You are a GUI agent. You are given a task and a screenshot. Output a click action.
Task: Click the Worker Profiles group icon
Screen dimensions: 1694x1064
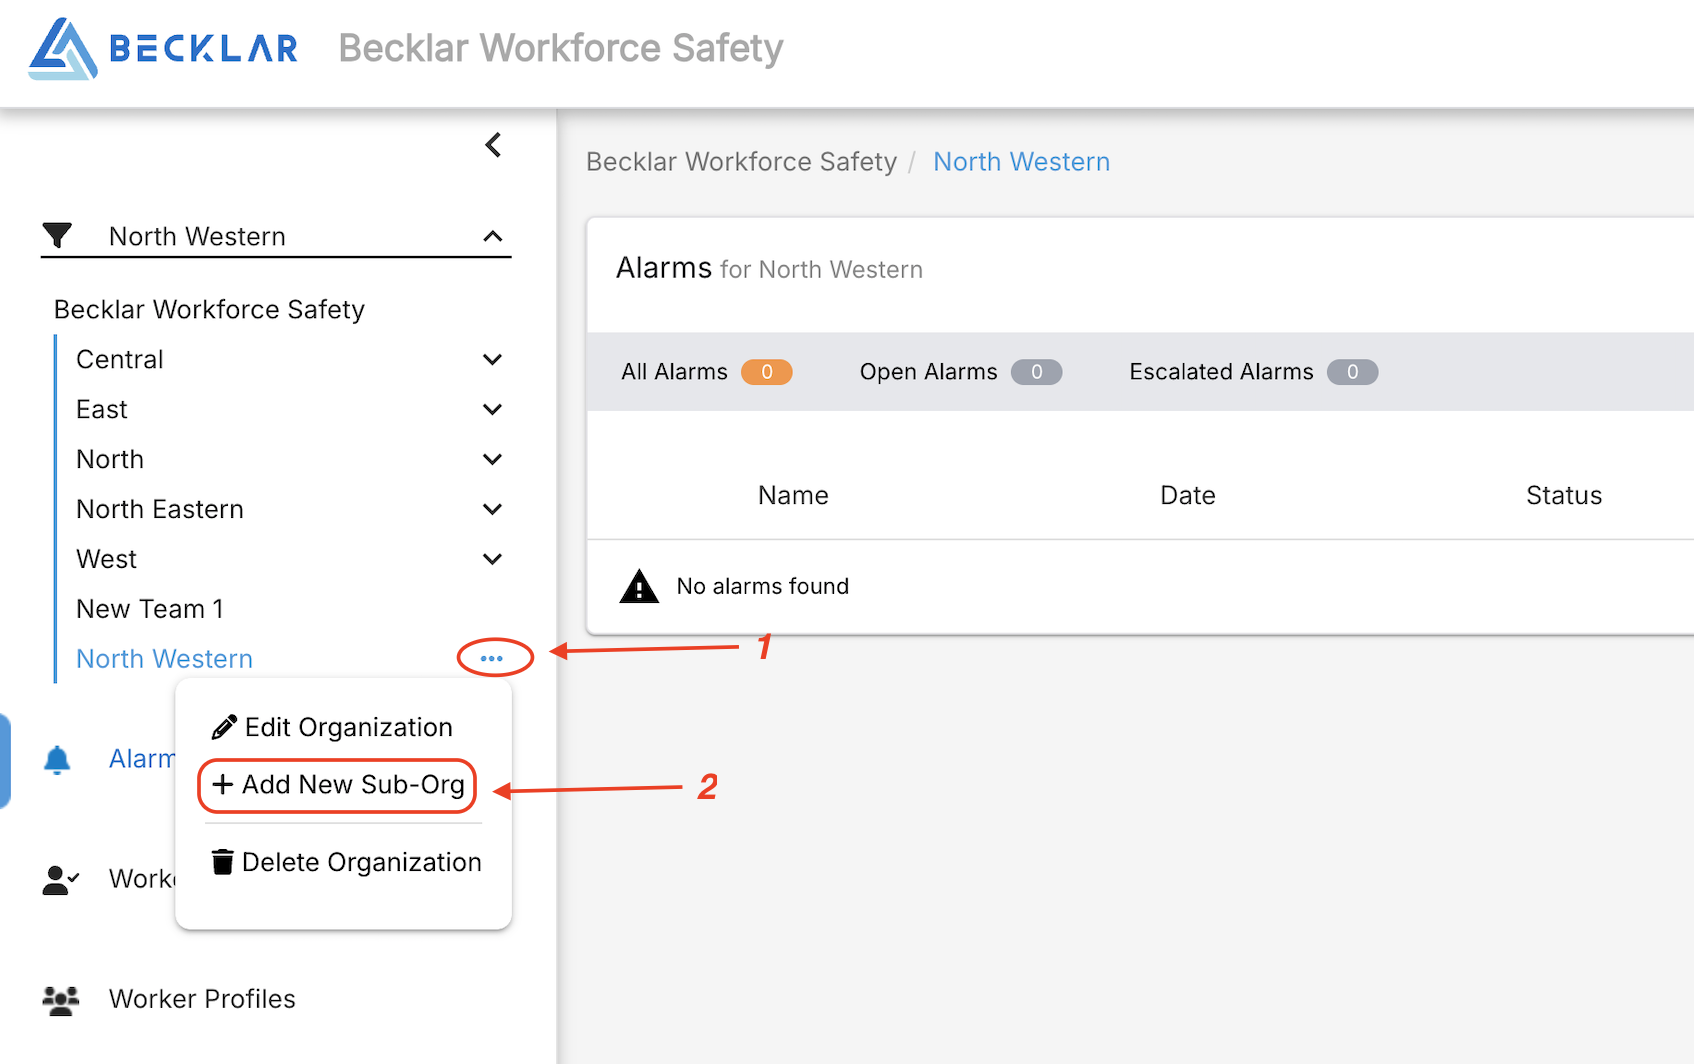[x=60, y=1000]
